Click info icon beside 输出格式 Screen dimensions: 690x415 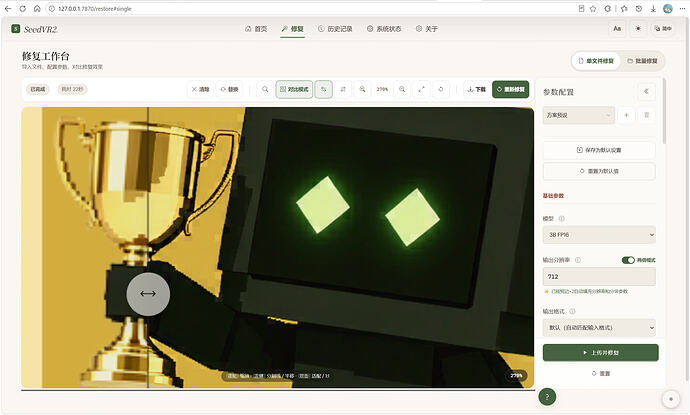[x=572, y=311]
